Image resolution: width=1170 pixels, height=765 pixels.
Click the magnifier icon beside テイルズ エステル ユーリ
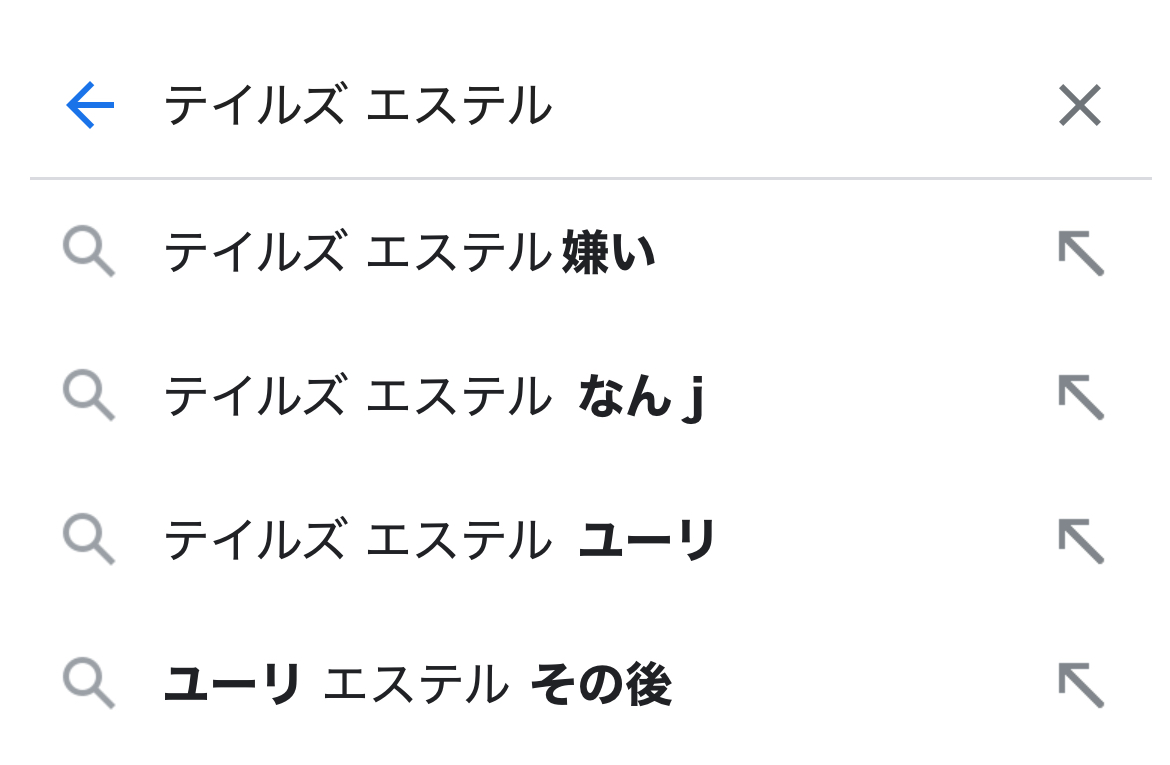click(x=89, y=540)
